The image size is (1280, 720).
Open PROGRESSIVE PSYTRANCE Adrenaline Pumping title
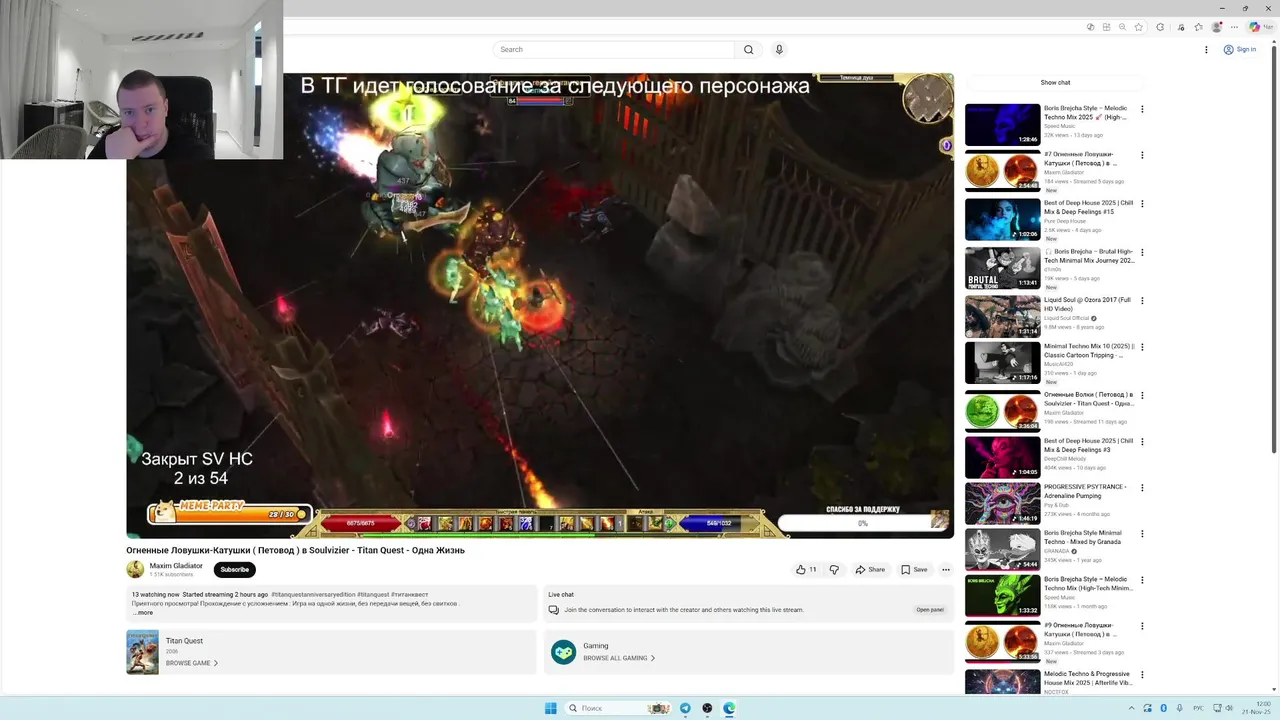[x=1086, y=490]
